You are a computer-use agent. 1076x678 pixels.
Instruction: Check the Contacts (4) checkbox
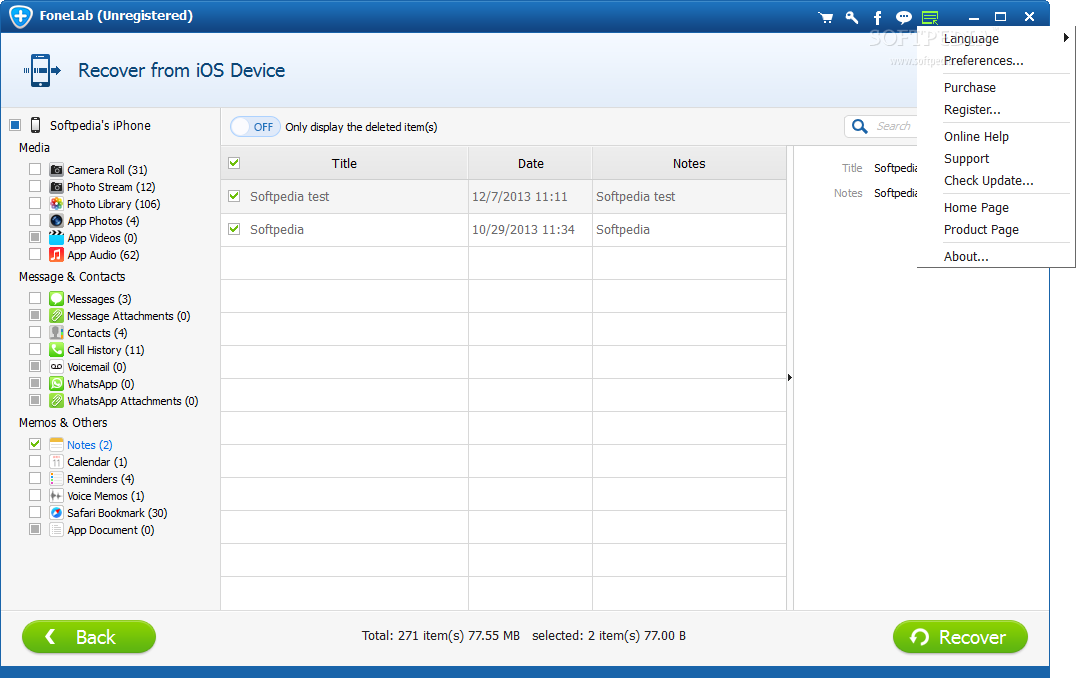click(35, 332)
